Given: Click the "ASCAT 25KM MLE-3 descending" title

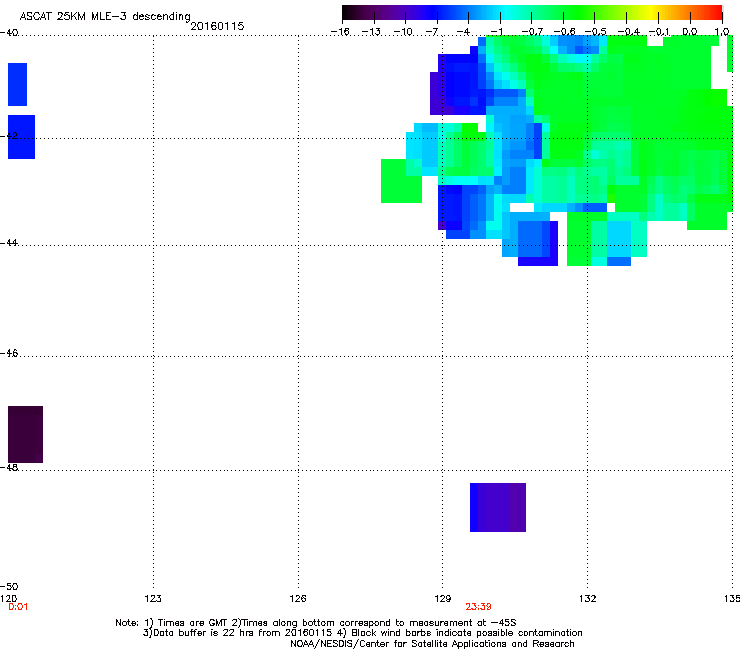Looking at the screenshot, I should [x=105, y=16].
